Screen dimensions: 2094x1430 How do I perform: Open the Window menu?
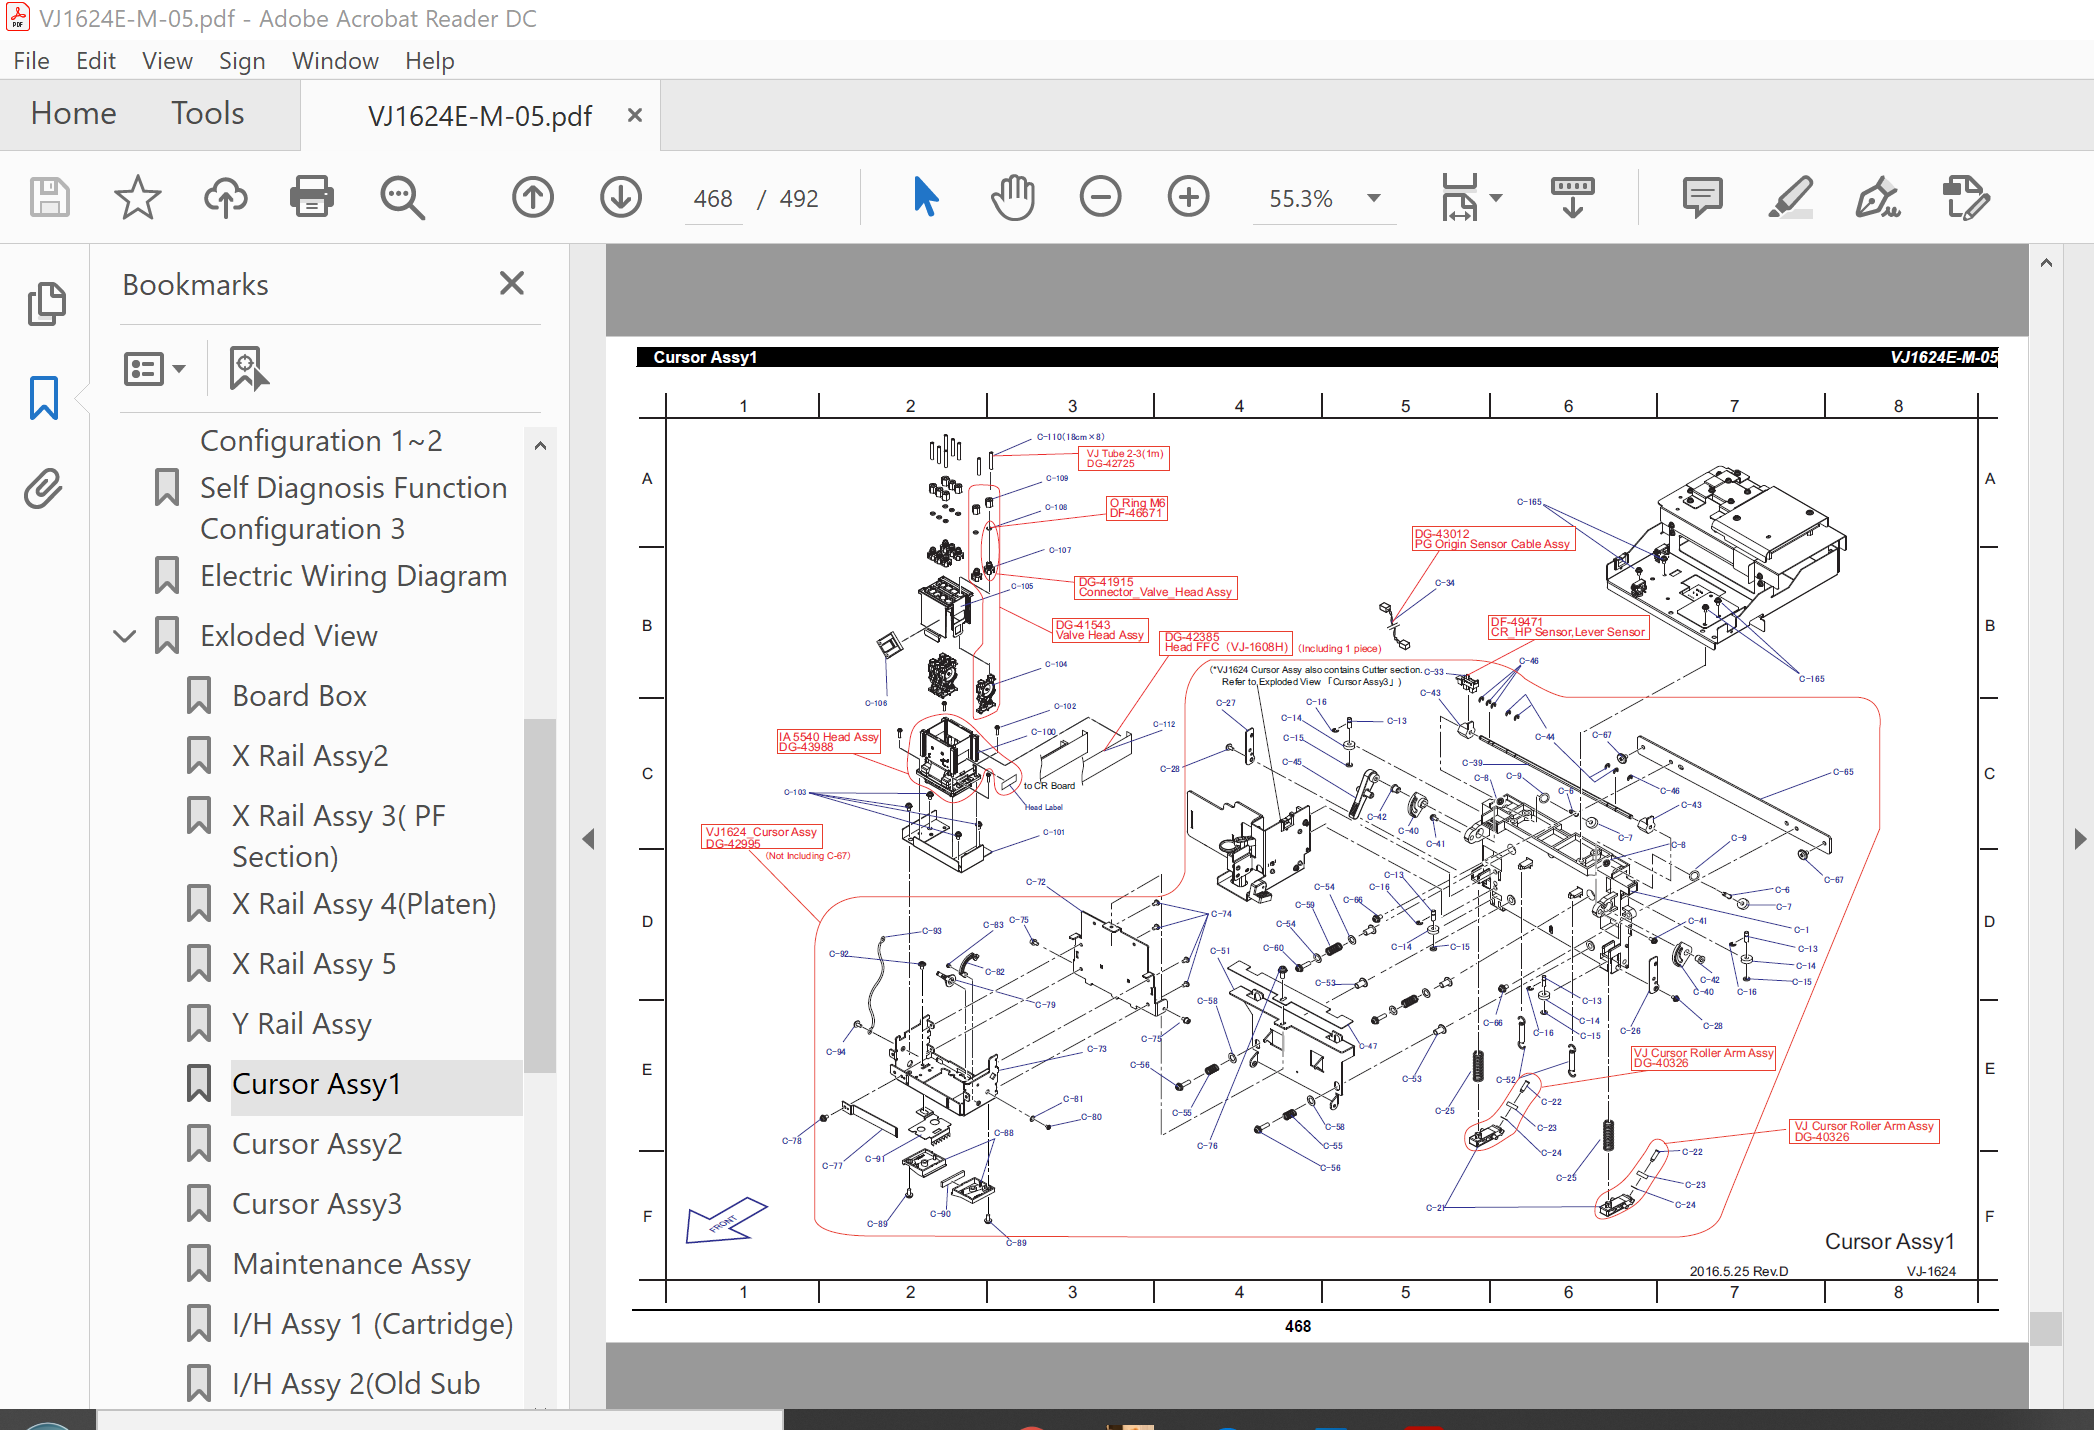[x=335, y=61]
